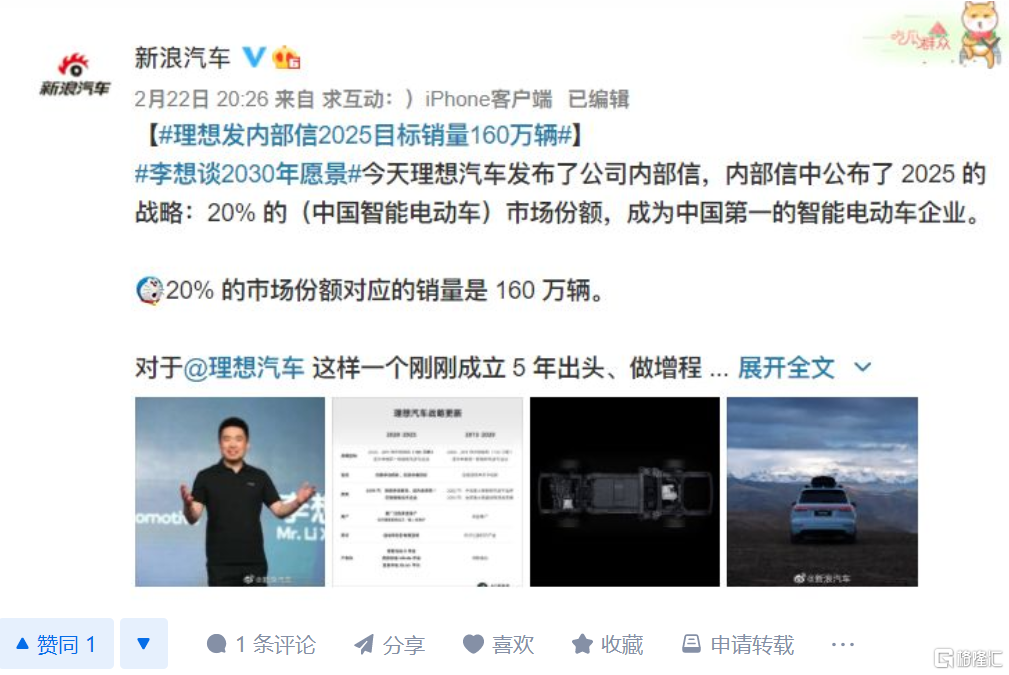This screenshot has height=675, width=1009.
Task: Open the photo of the man speaking
Action: tap(230, 492)
